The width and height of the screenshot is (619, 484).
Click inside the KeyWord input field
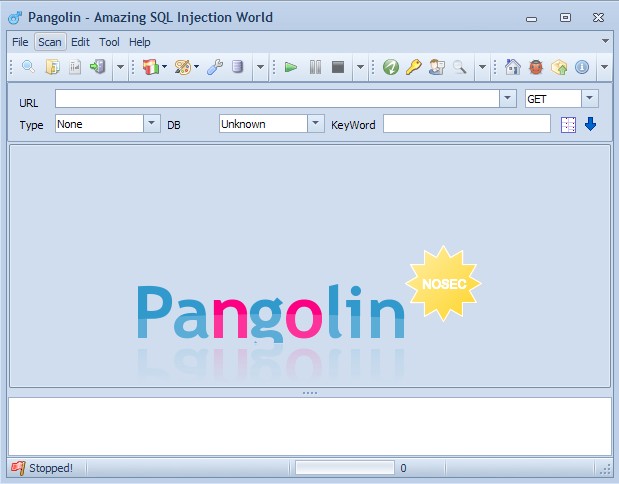pyautogui.click(x=467, y=124)
